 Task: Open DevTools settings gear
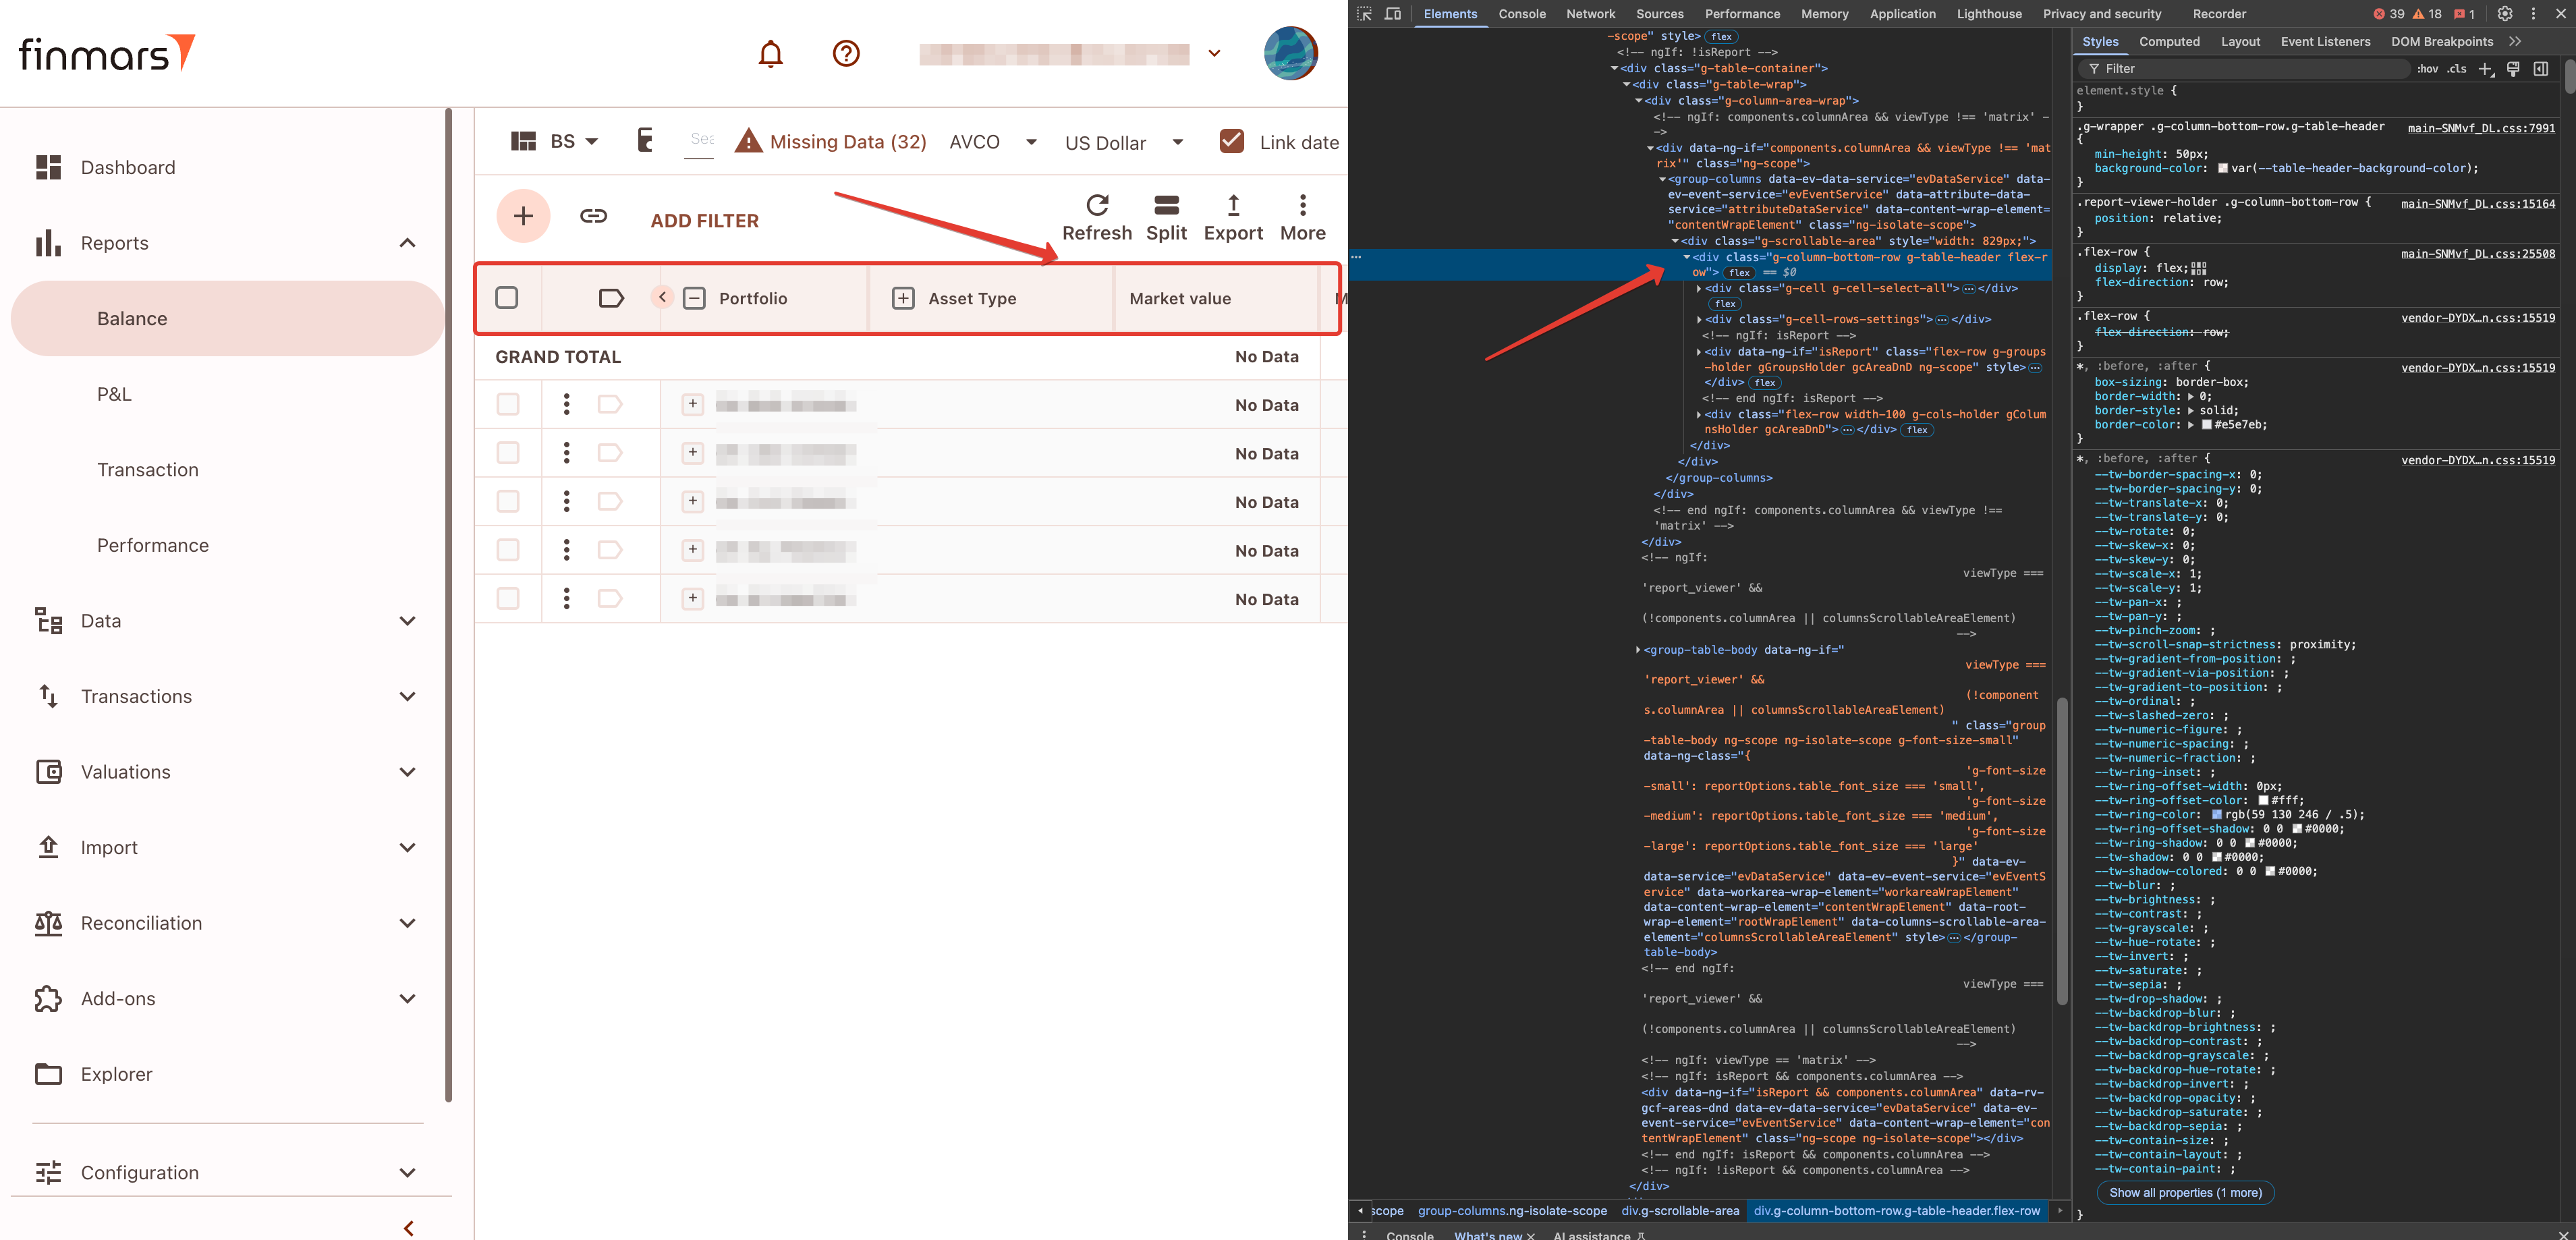(x=2504, y=14)
